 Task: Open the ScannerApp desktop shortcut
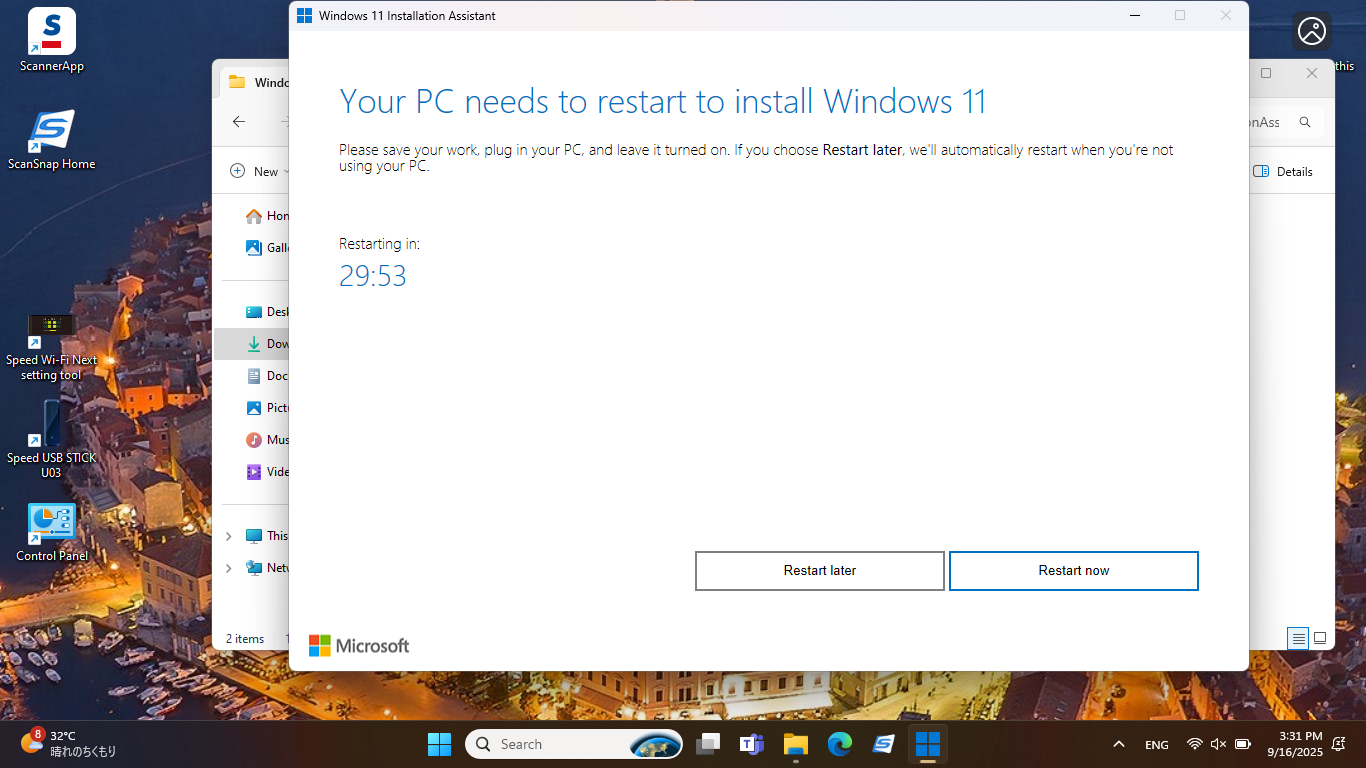click(x=52, y=40)
